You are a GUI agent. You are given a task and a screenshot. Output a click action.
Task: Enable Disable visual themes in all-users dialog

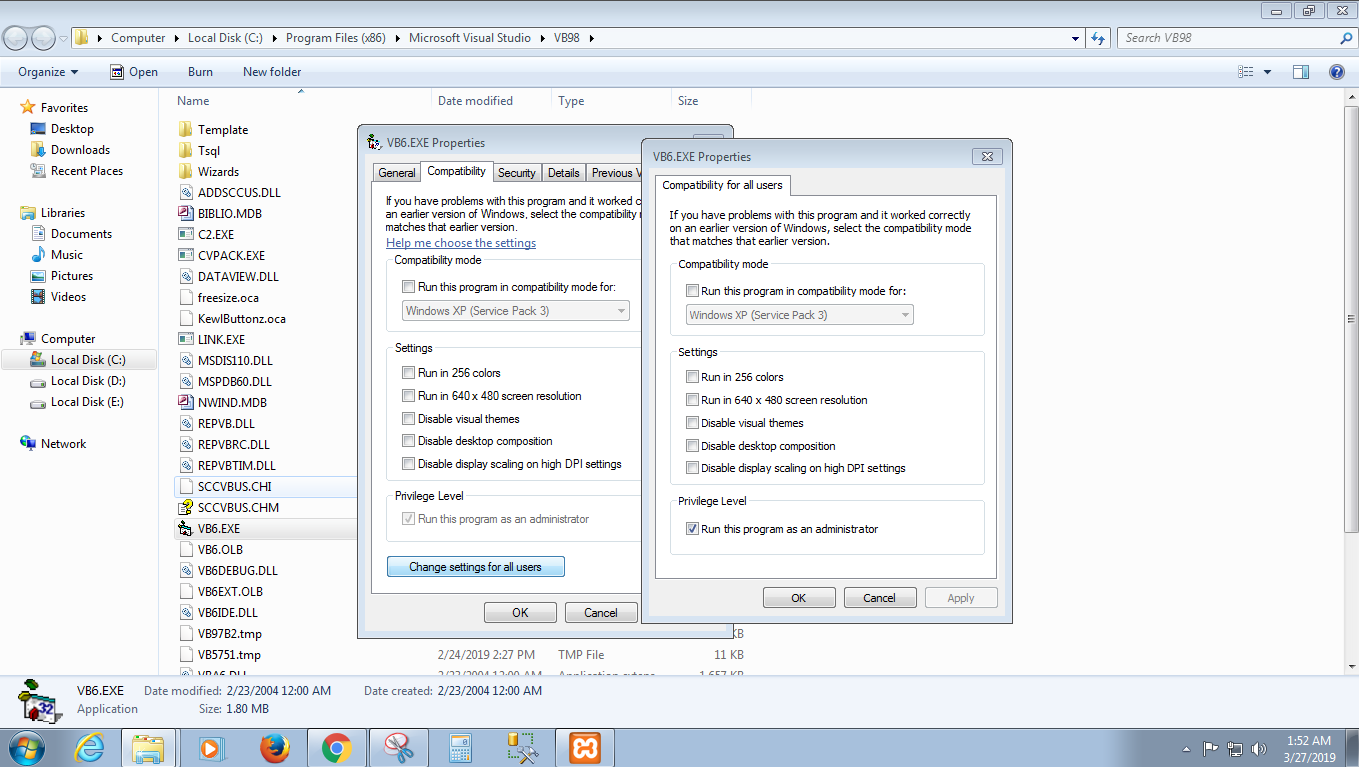coord(692,423)
